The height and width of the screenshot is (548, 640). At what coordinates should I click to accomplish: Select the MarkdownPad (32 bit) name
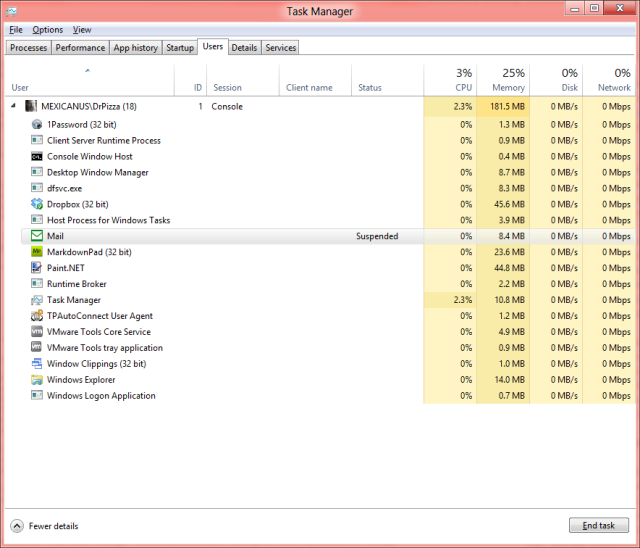tap(89, 252)
